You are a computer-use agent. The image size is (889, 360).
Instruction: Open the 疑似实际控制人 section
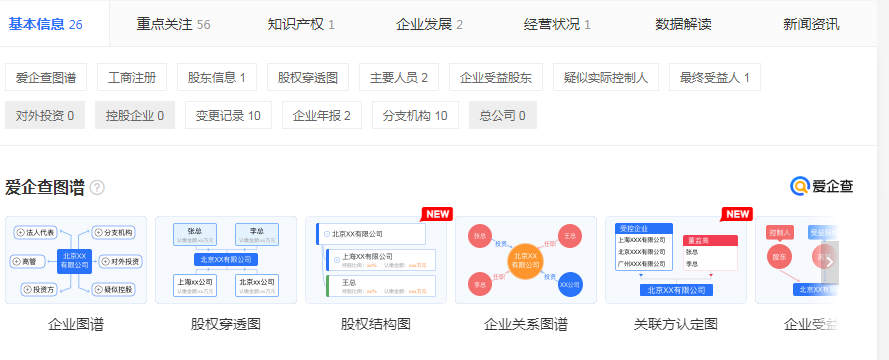point(606,78)
